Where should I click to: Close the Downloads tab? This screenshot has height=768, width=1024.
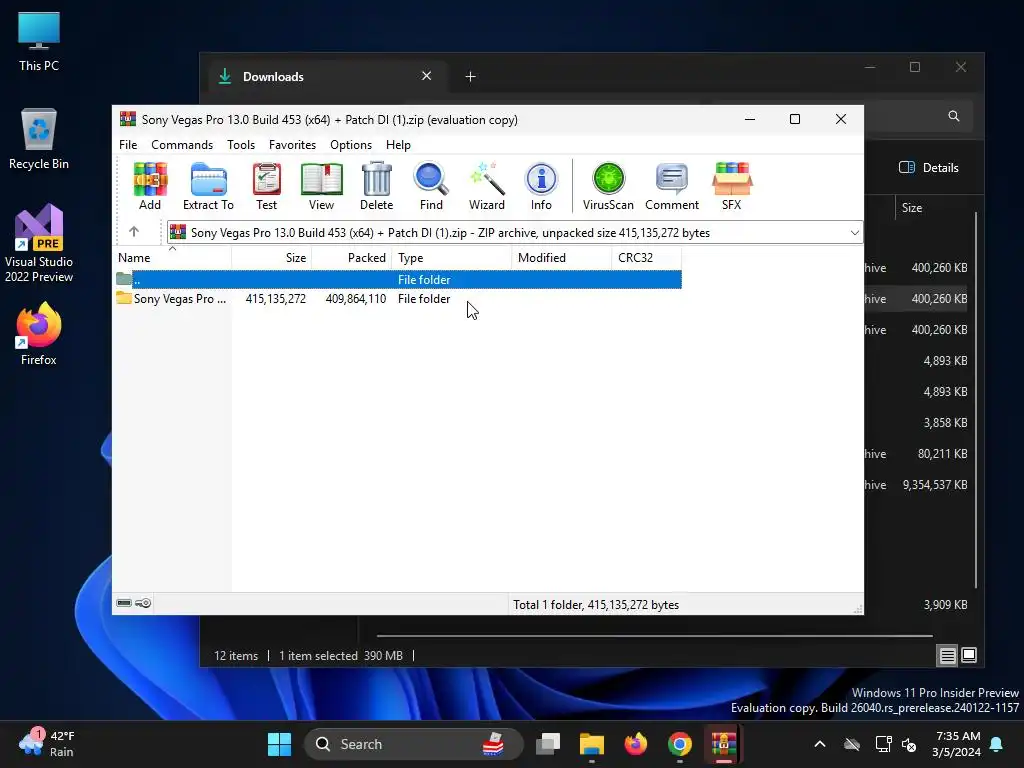click(426, 76)
